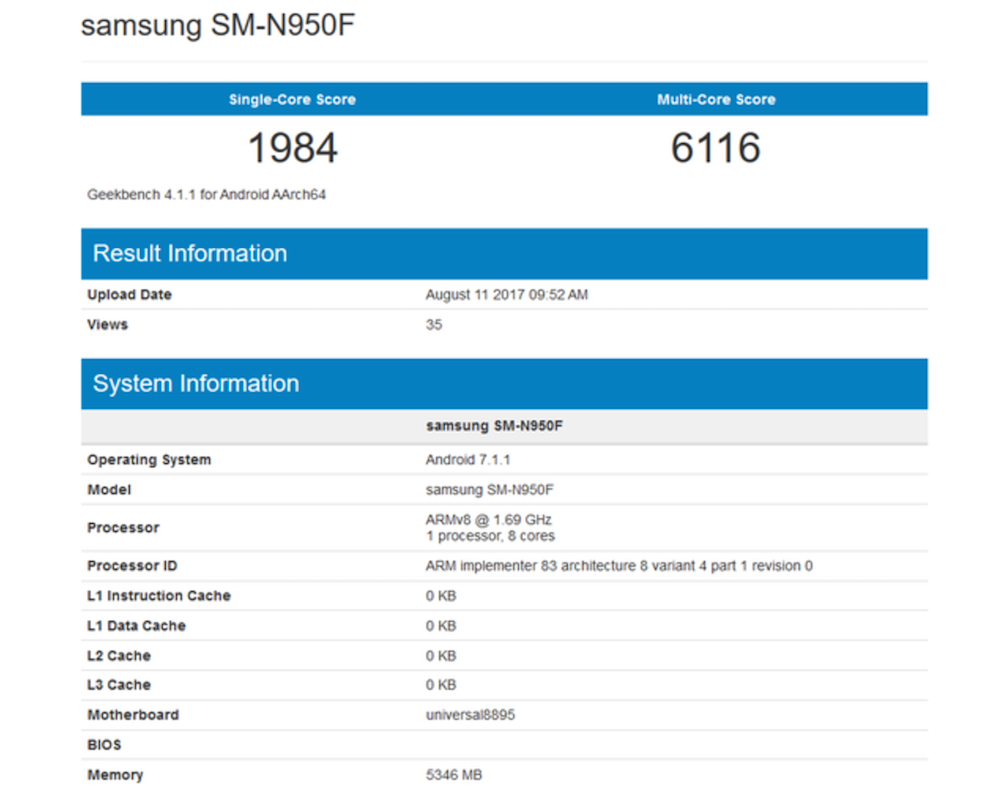Screen dimensions: 1000x794
Task: Click the August 11 2017 upload date
Action: (x=506, y=295)
